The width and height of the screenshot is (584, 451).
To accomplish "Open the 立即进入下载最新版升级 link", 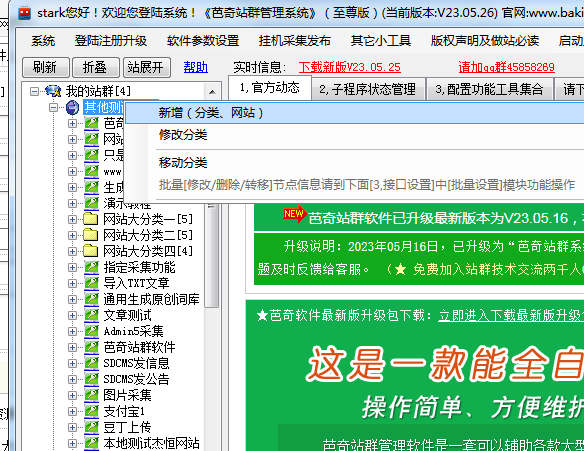I will tap(511, 315).
